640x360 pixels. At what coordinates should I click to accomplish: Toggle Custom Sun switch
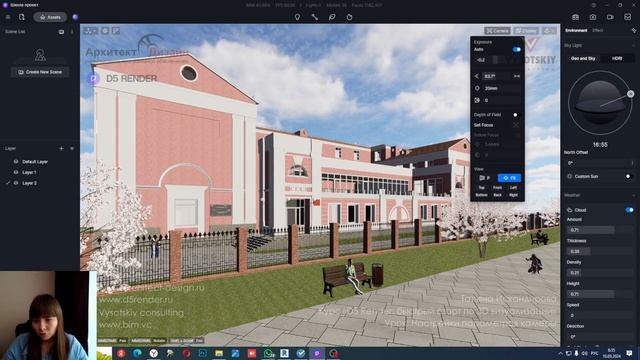coord(629,176)
